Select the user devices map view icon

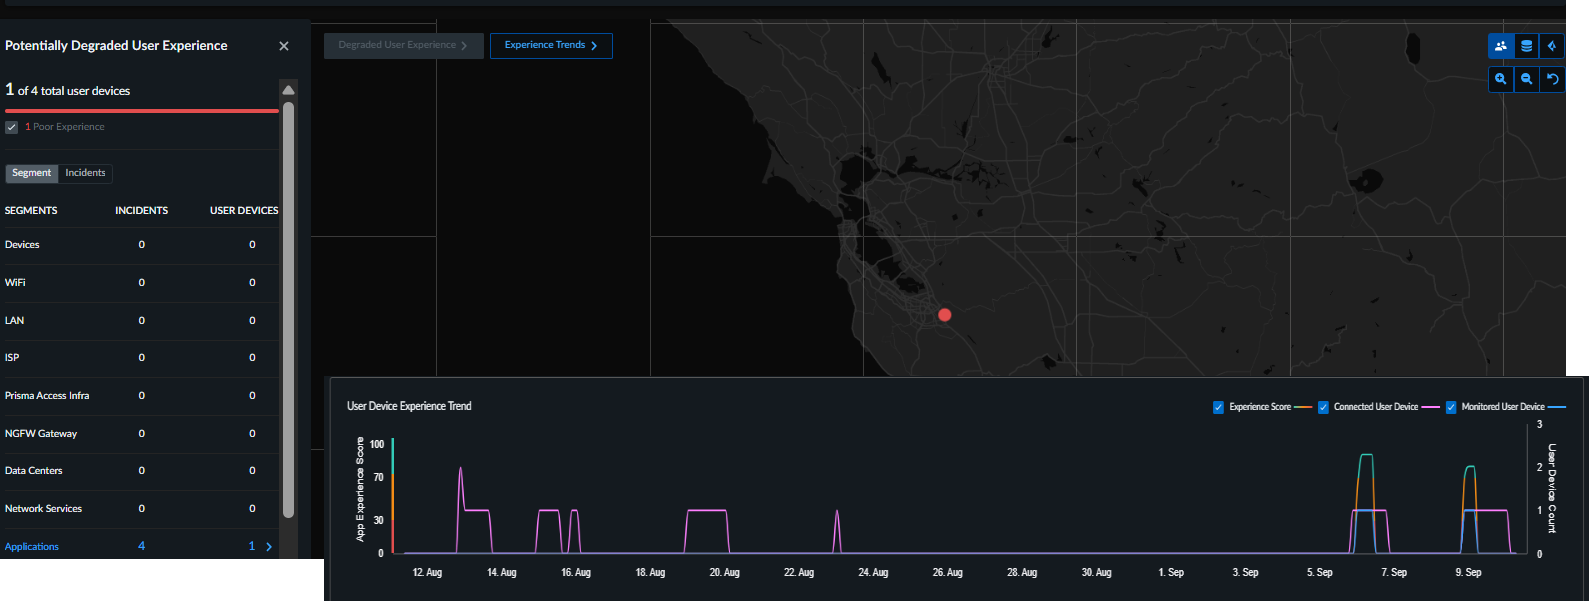[x=1501, y=46]
